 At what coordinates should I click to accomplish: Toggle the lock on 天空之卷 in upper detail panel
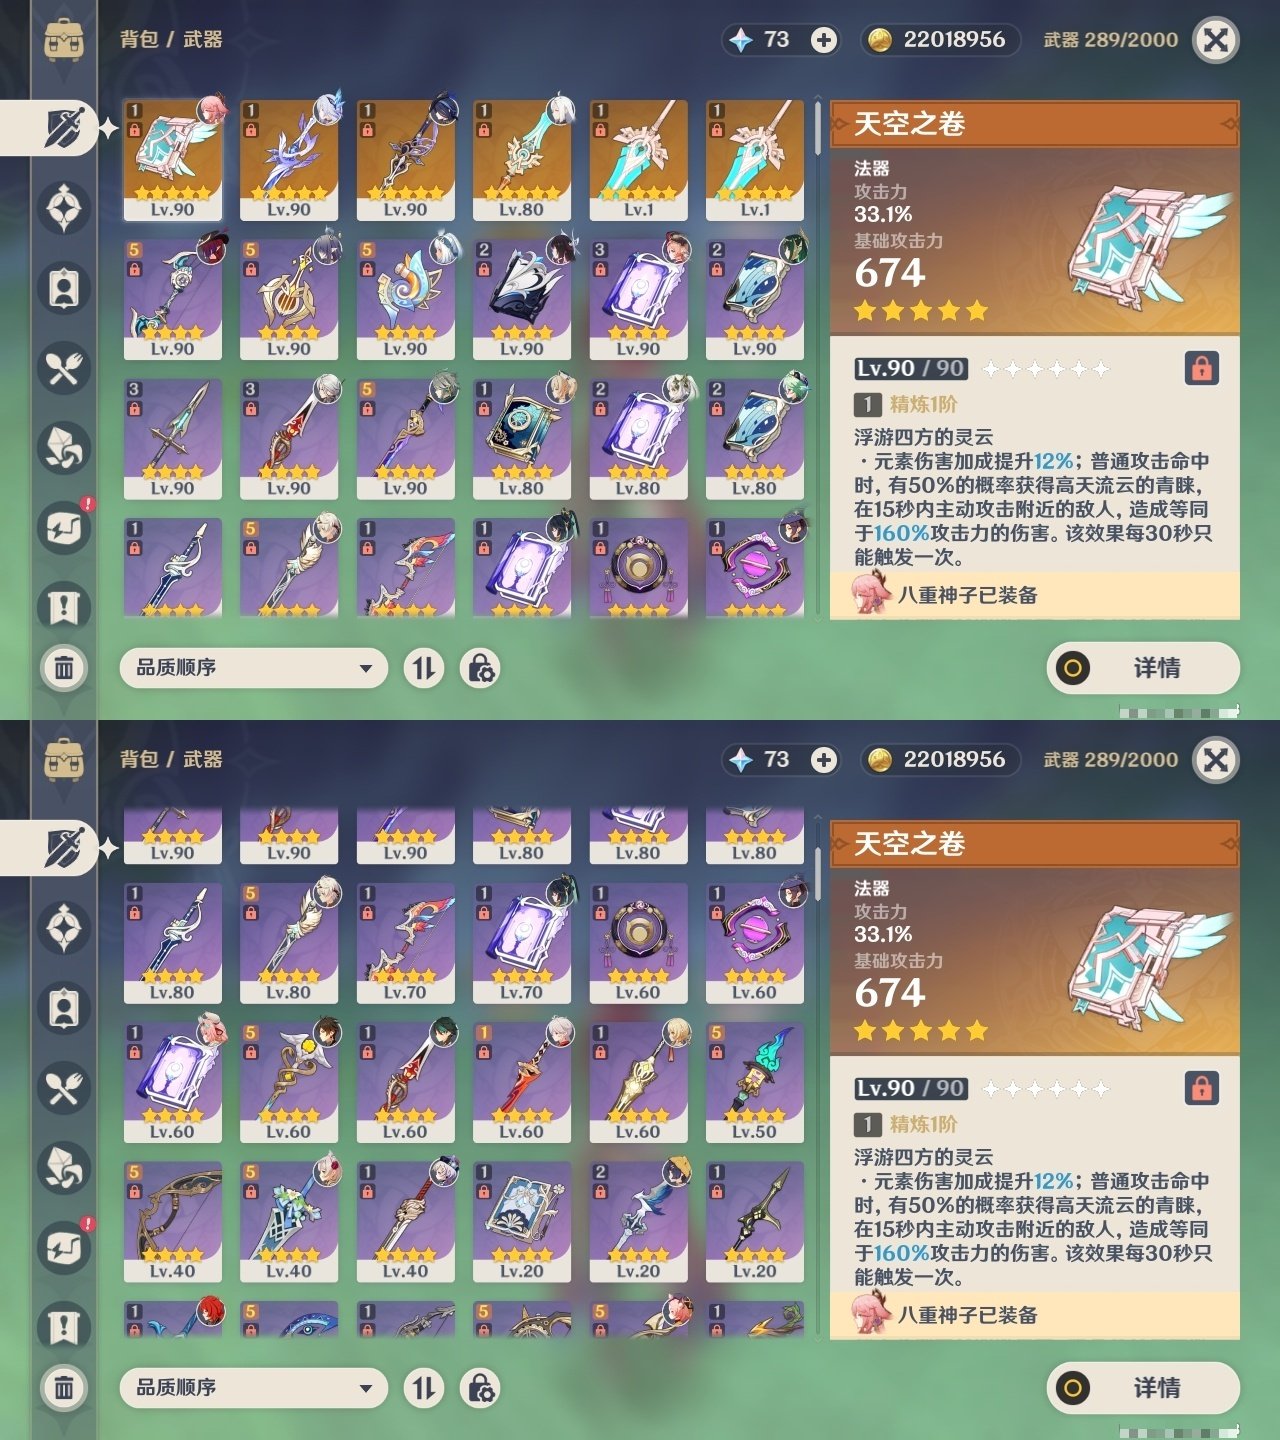click(x=1201, y=368)
